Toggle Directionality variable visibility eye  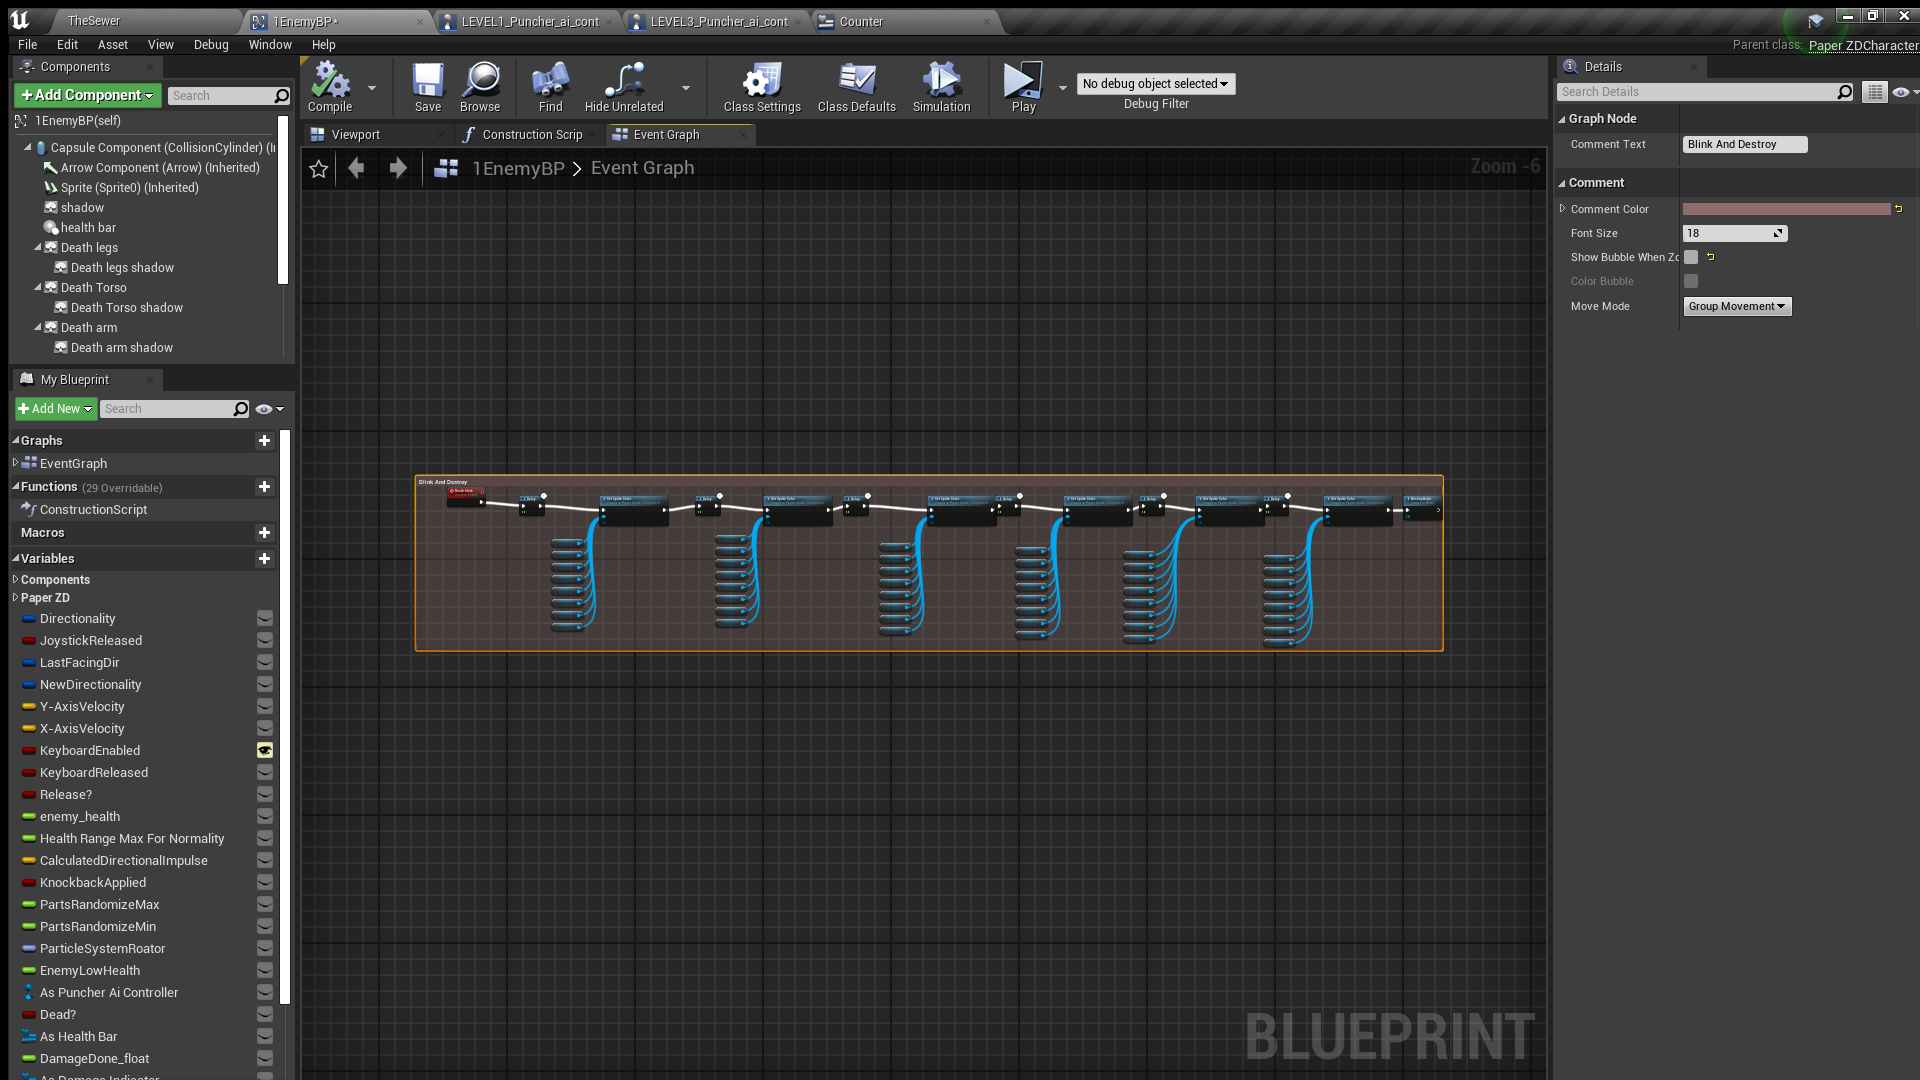265,618
